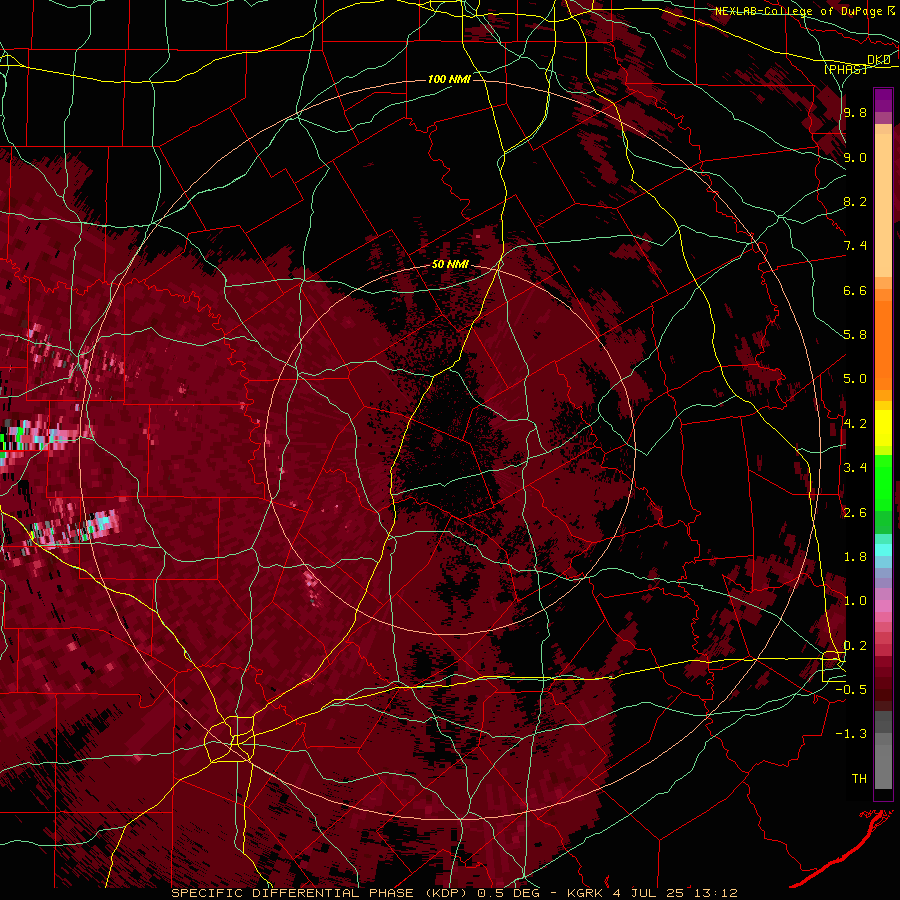This screenshot has height=900, width=900.
Task: Click the gray segment of the color bar
Action: point(883,752)
